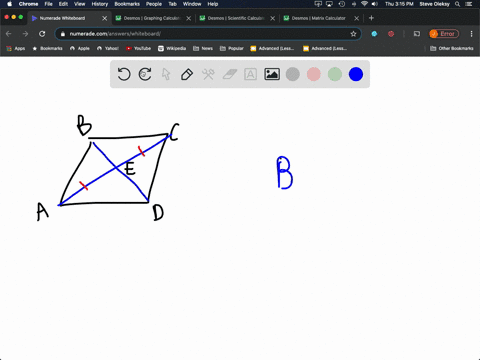Go forward in browser history

pyautogui.click(x=25, y=34)
